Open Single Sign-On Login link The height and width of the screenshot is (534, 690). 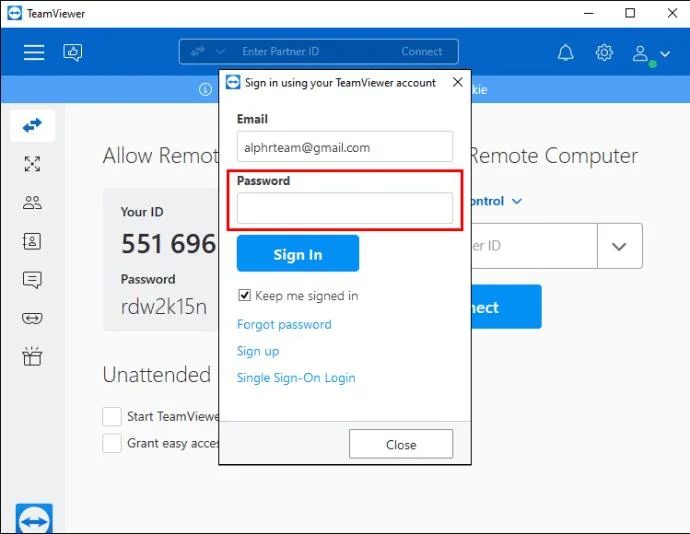pyautogui.click(x=296, y=378)
